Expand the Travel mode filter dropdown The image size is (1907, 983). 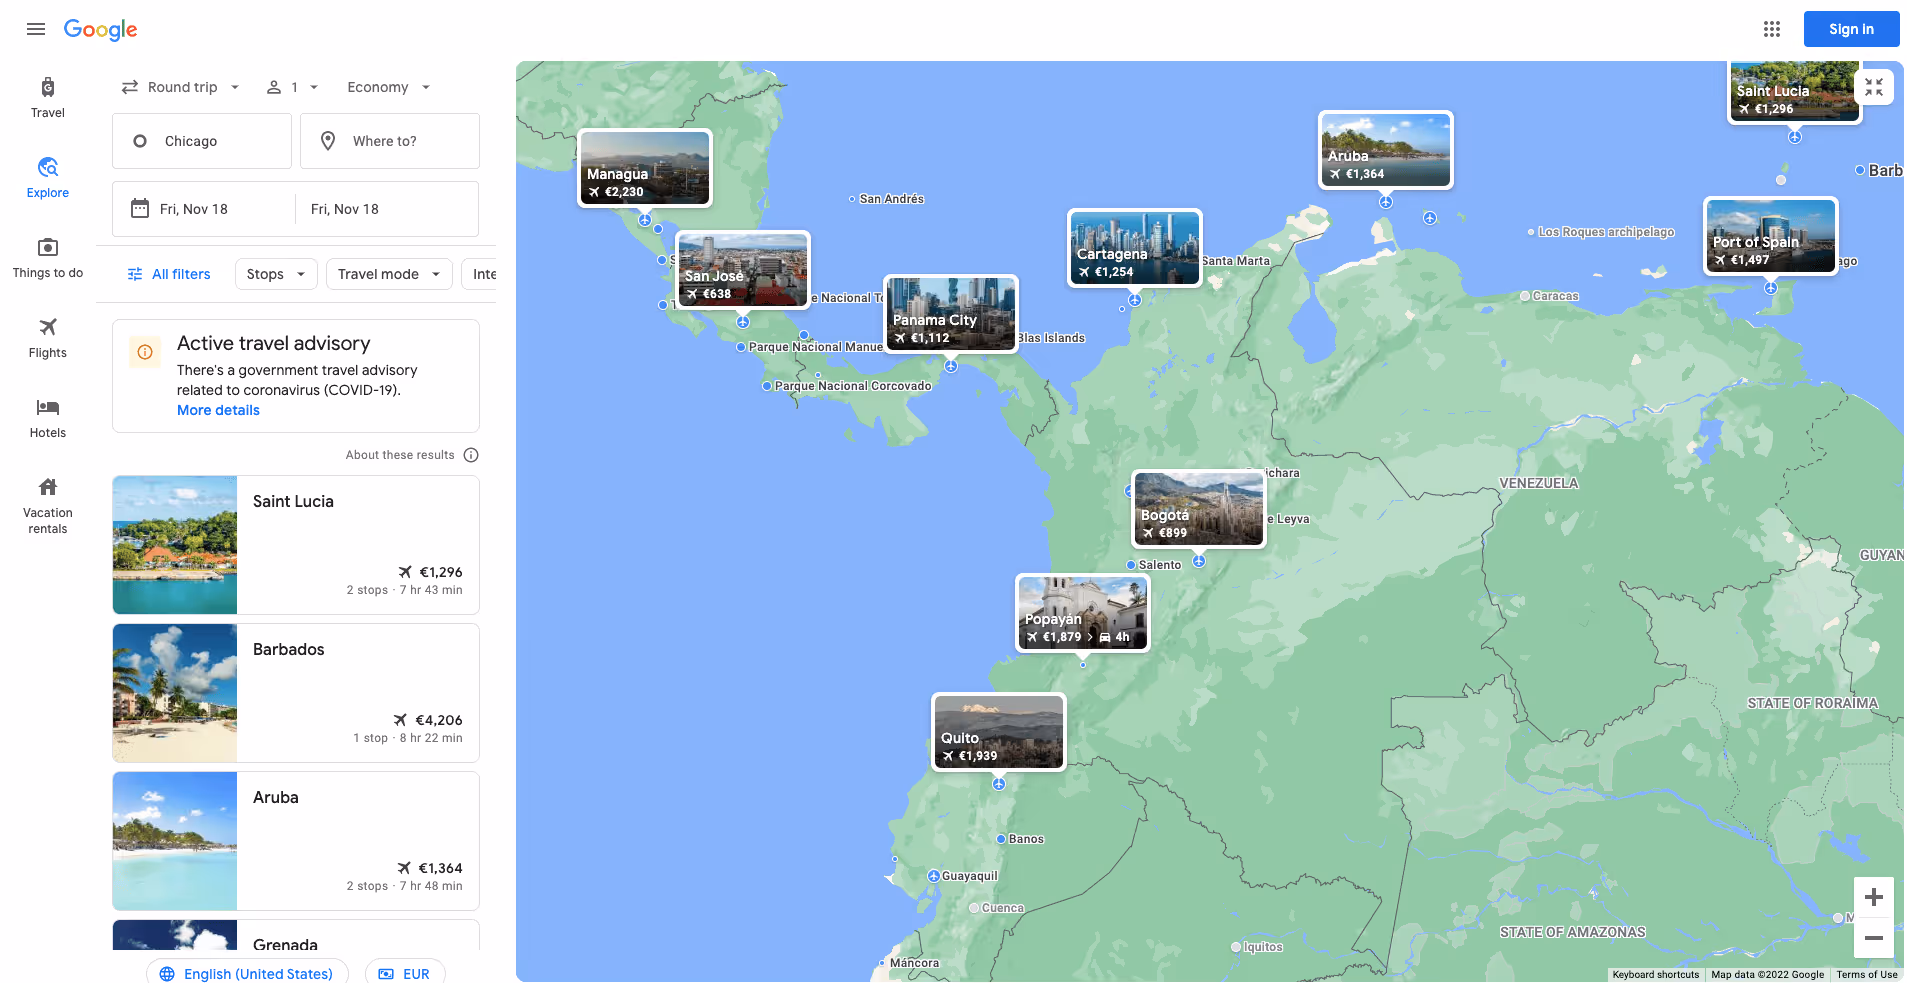(x=389, y=274)
